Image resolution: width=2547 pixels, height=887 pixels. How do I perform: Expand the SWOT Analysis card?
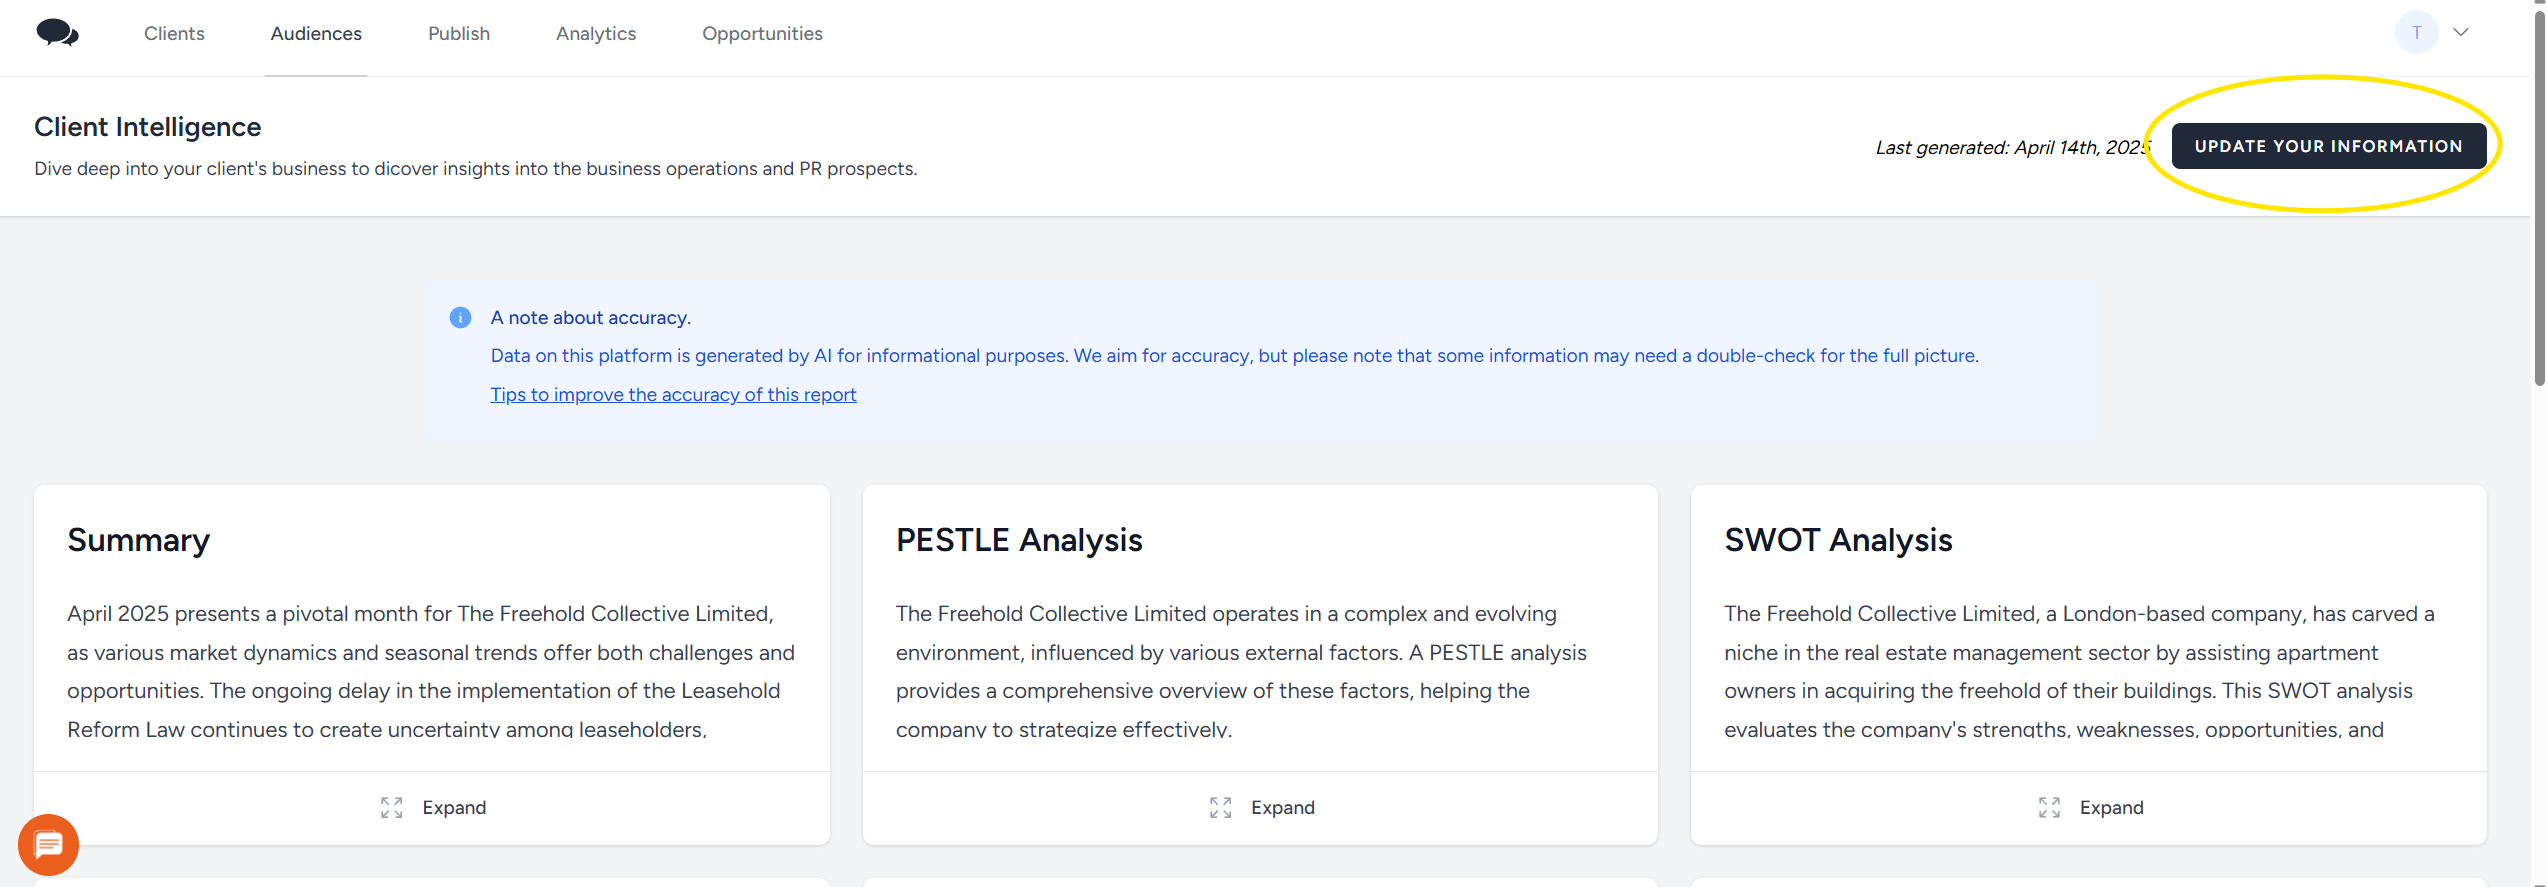2111,808
